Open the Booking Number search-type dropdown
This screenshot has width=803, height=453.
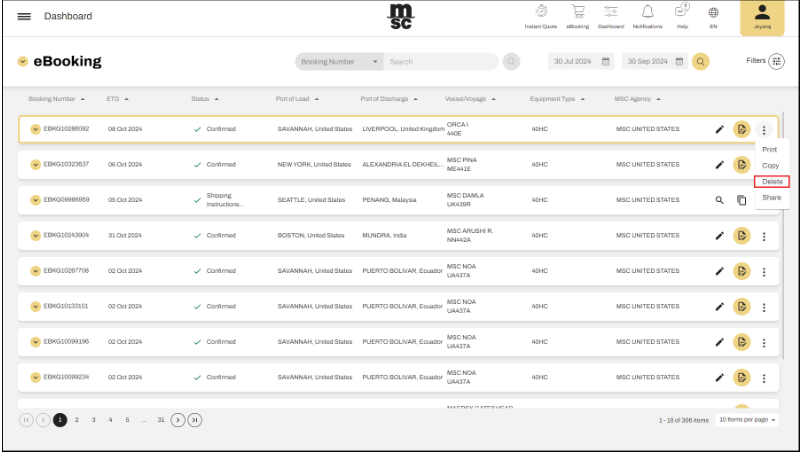click(339, 61)
